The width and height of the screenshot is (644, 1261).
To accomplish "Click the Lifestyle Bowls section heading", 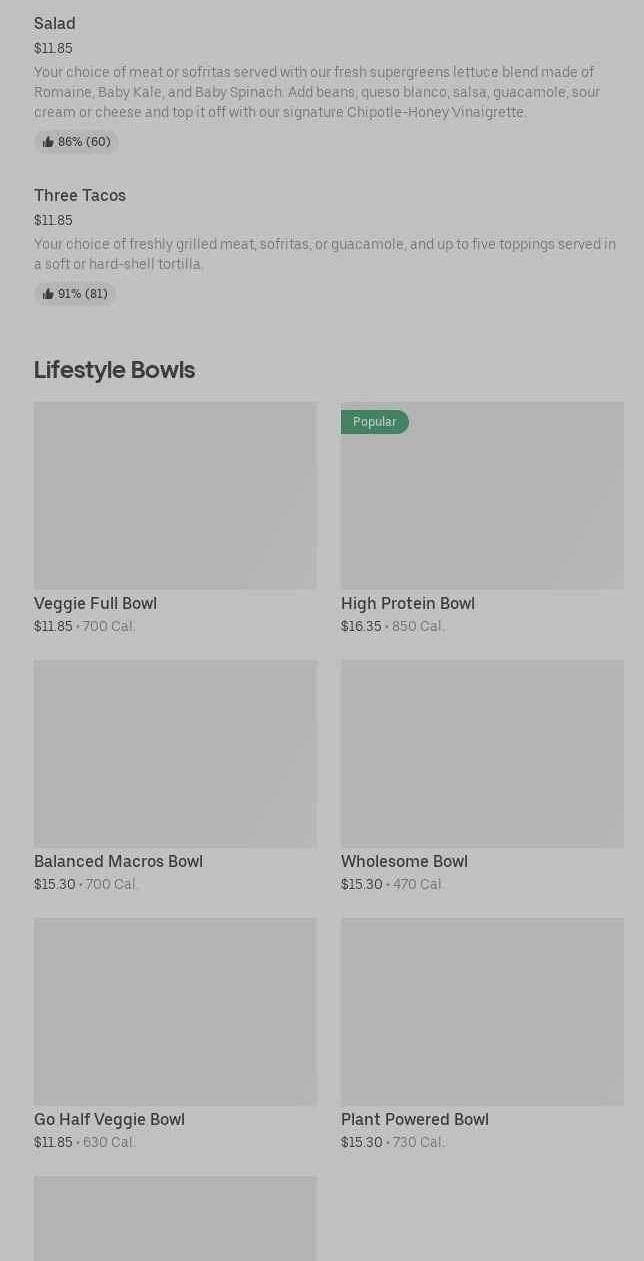I will click(x=114, y=370).
